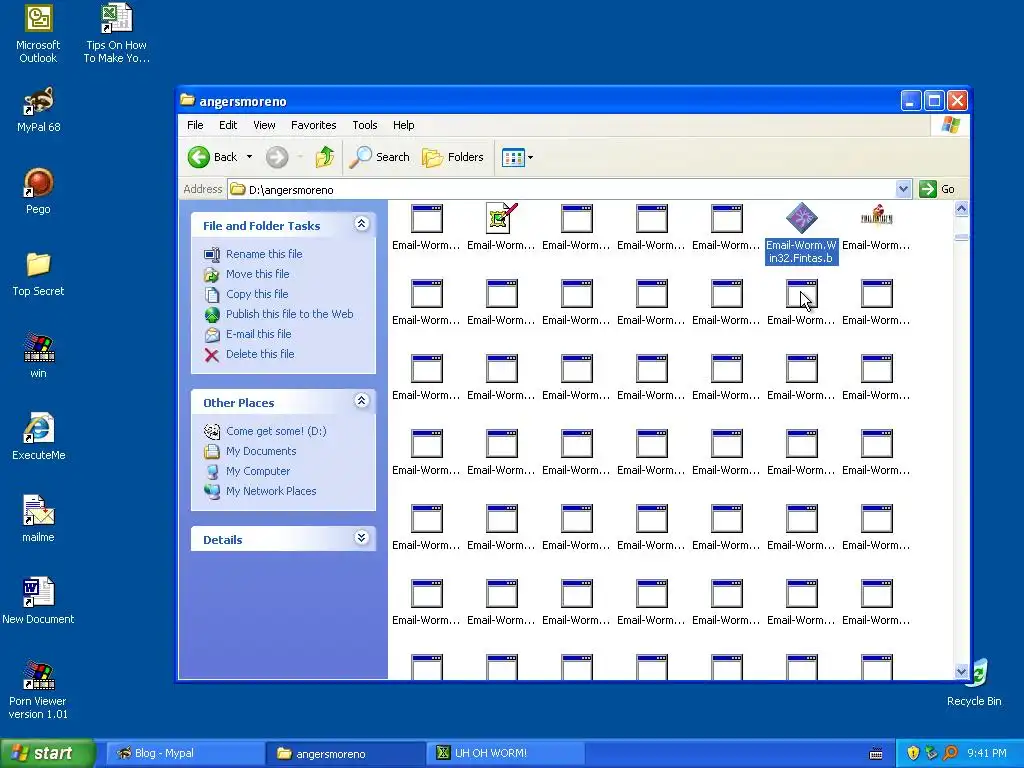Open the Tools menu
This screenshot has width=1024, height=768.
pos(364,125)
